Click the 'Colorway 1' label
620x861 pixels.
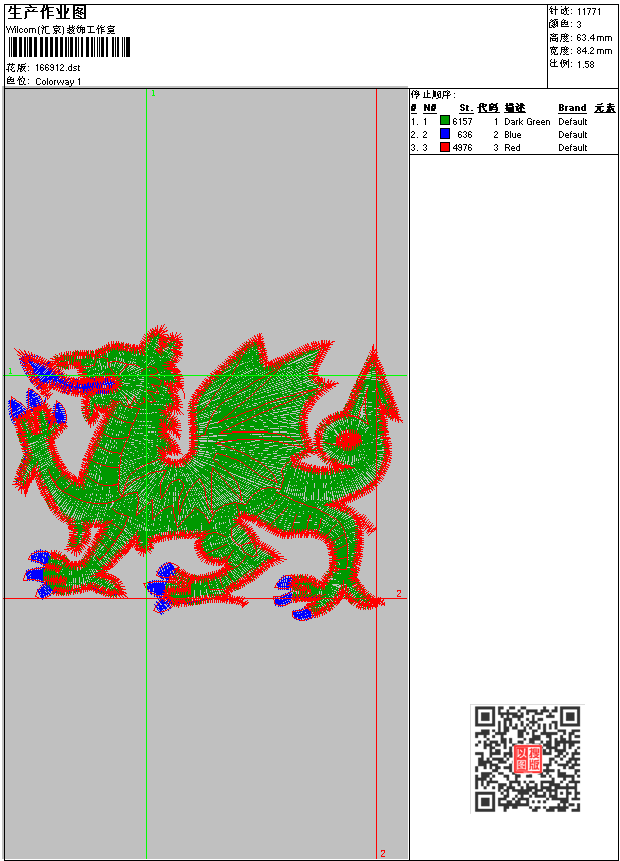58,81
